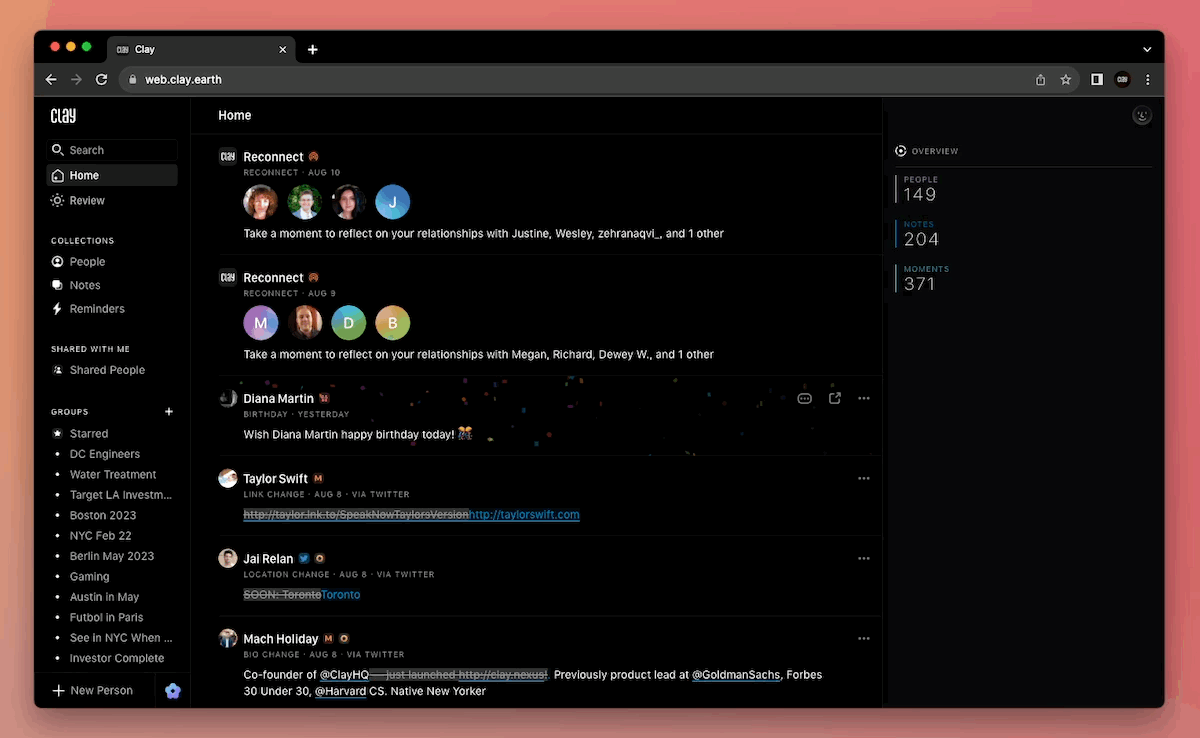This screenshot has width=1200, height=738.
Task: Open browser side panel icon
Action: click(x=1097, y=79)
